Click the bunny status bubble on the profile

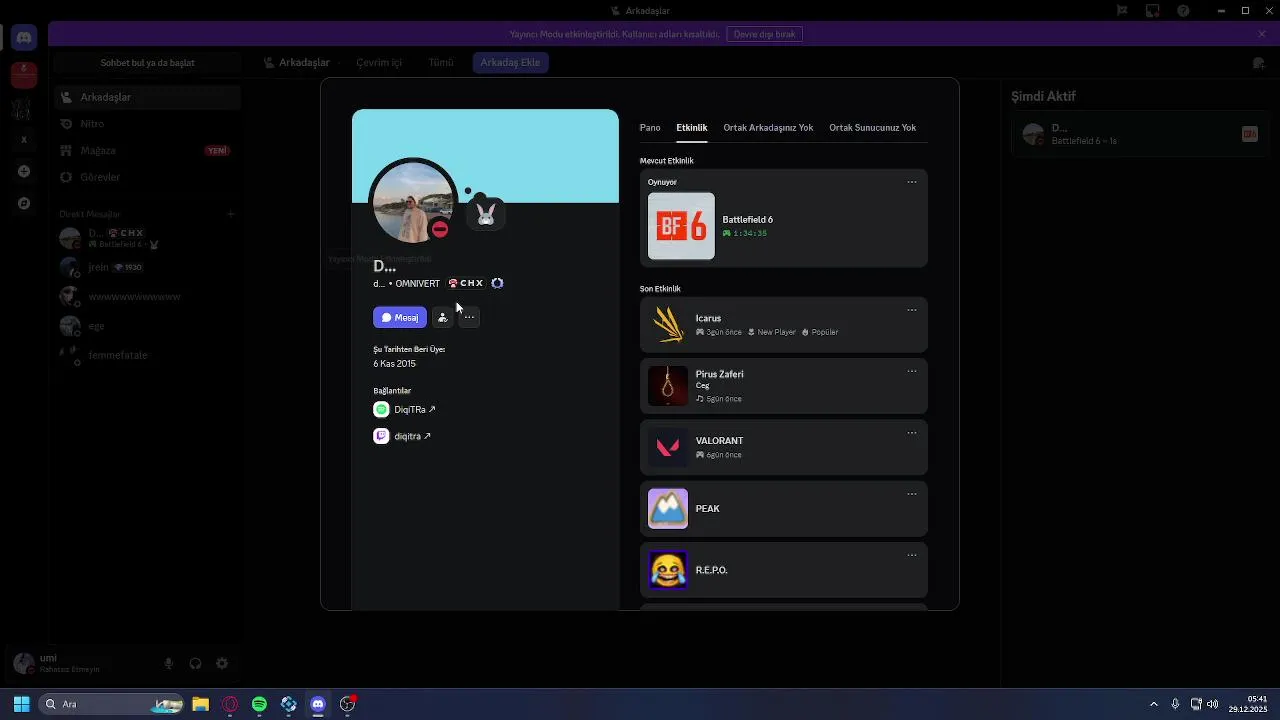pyautogui.click(x=486, y=214)
